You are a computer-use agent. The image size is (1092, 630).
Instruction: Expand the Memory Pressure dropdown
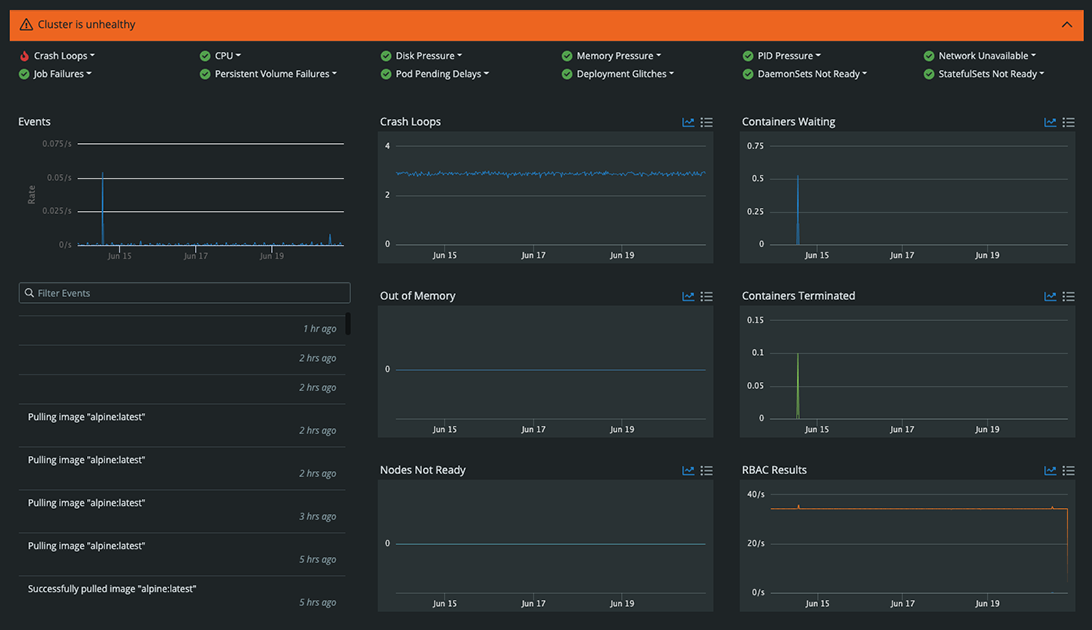[613, 55]
